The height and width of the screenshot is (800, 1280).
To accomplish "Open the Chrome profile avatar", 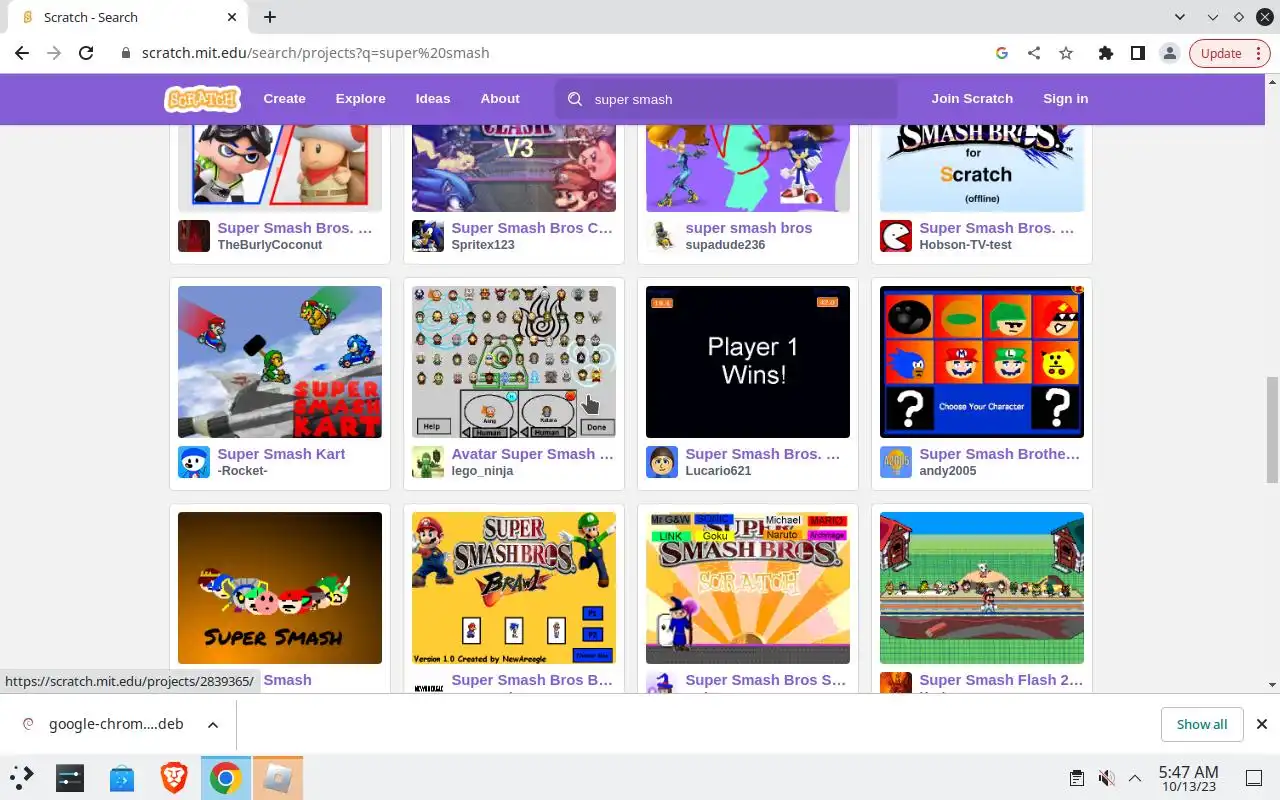I will [1169, 53].
